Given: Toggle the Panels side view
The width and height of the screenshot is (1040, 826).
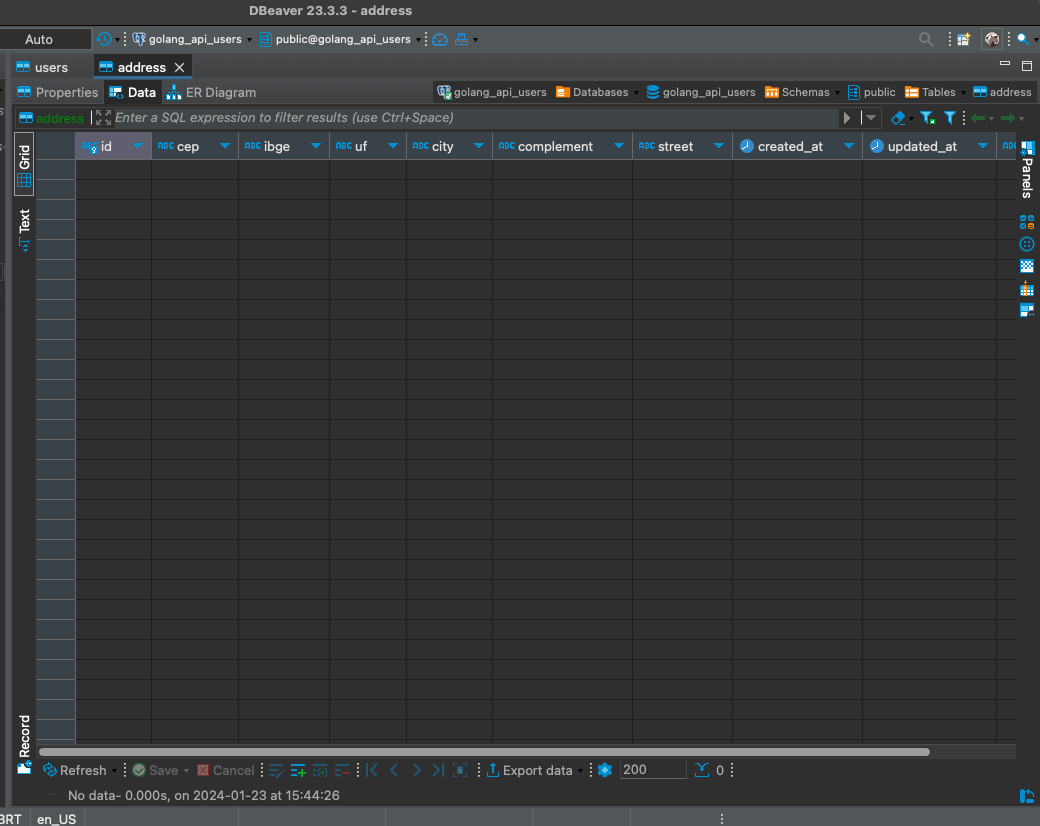Looking at the screenshot, I should pyautogui.click(x=1027, y=169).
